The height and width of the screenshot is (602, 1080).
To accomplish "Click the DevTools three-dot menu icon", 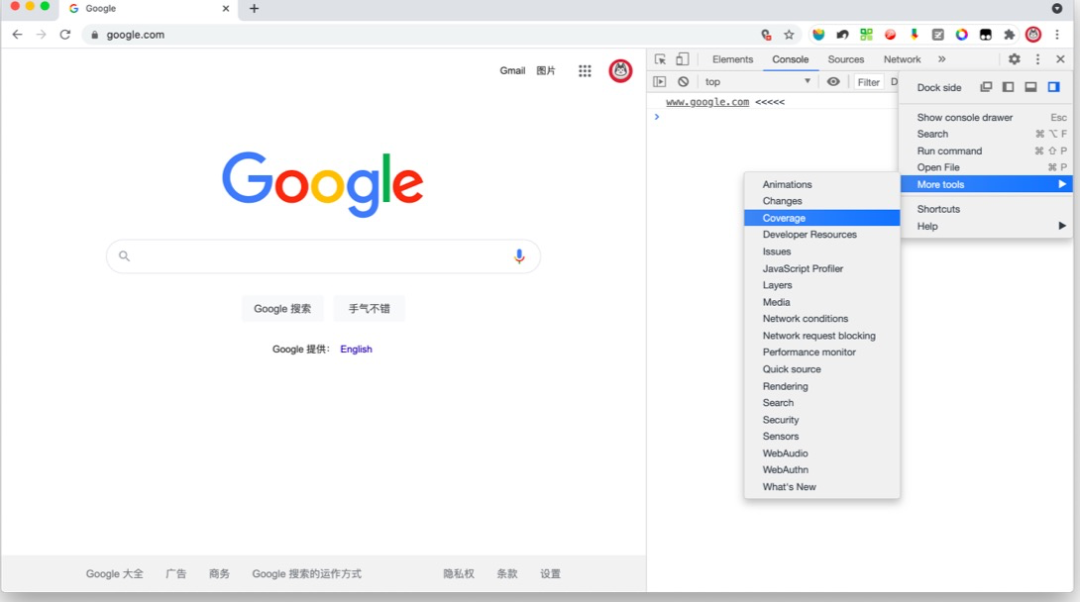I will 1037,59.
